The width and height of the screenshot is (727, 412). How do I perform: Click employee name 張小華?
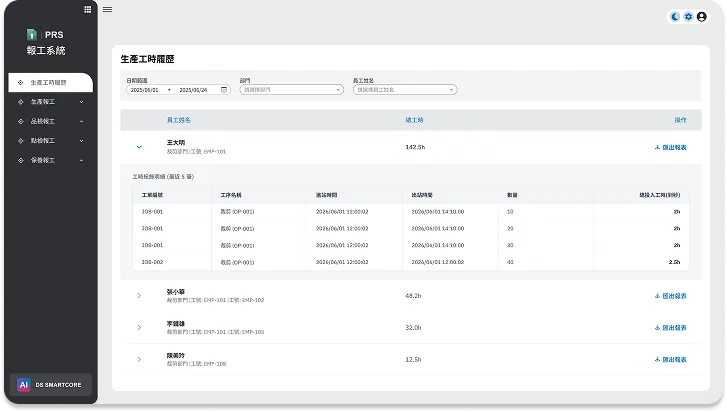click(x=176, y=292)
